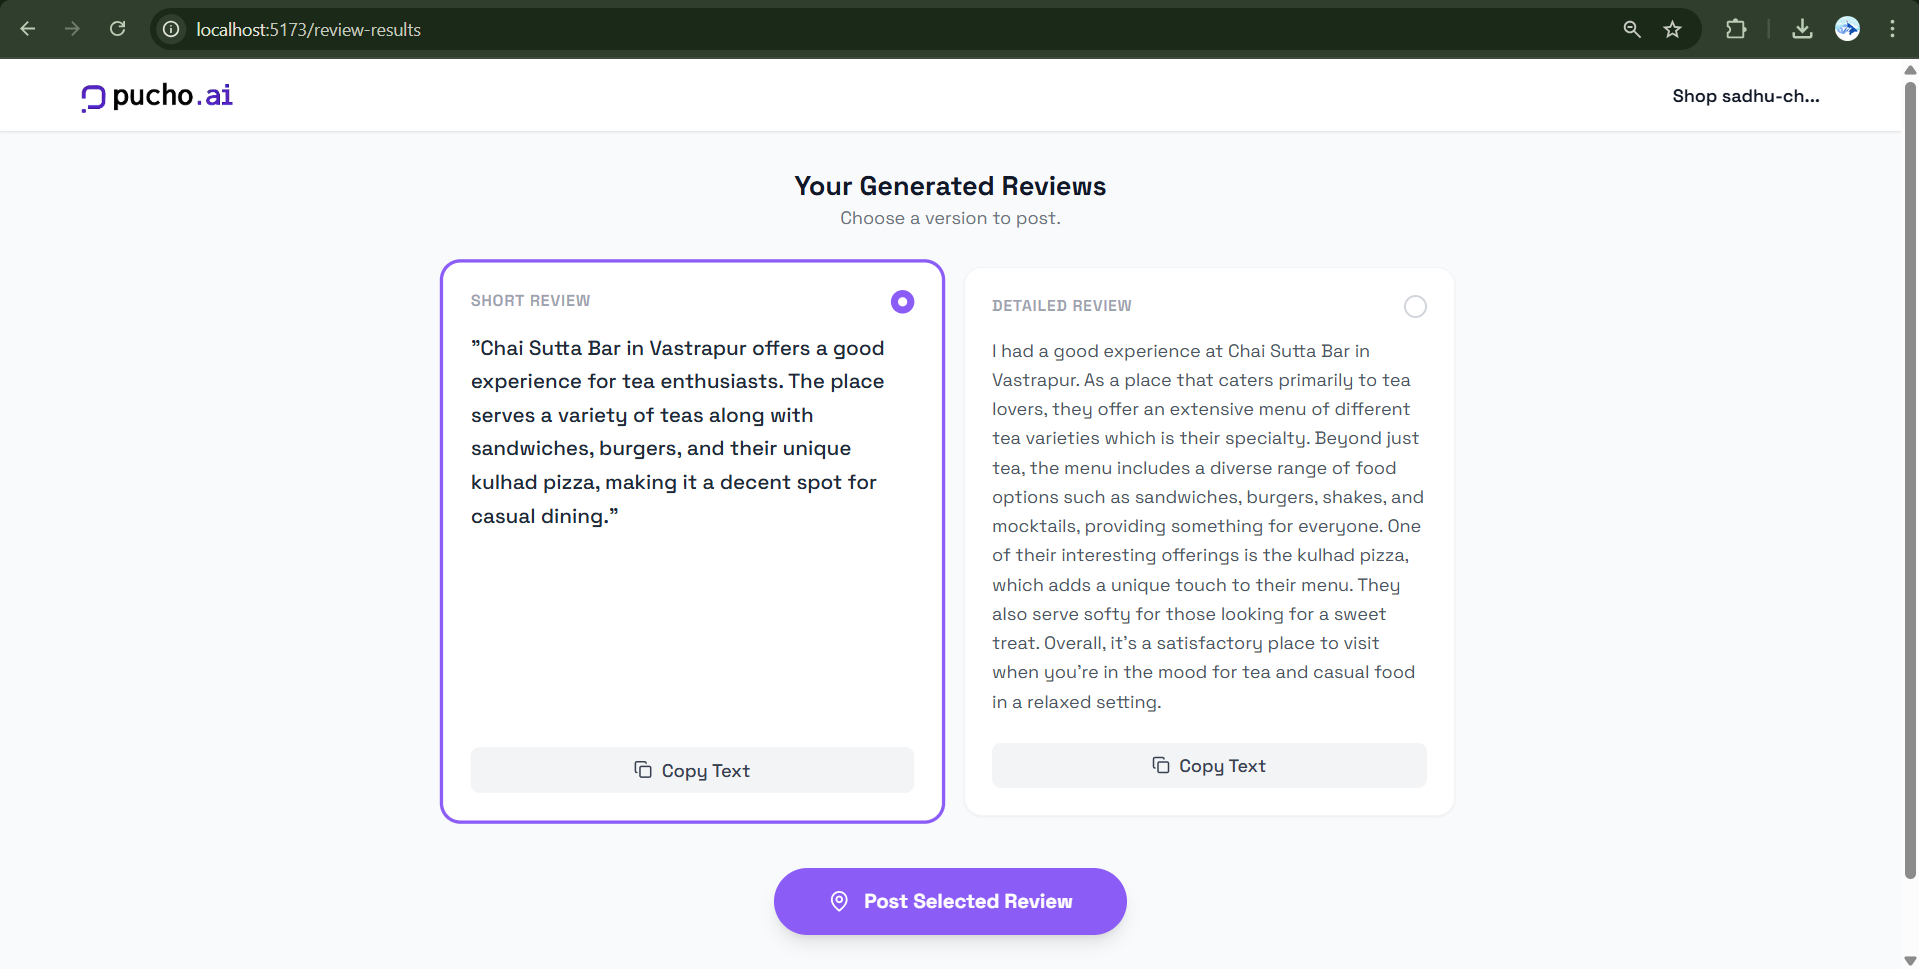Select the Detailed Review radio button
The image size is (1919, 969).
[1415, 307]
